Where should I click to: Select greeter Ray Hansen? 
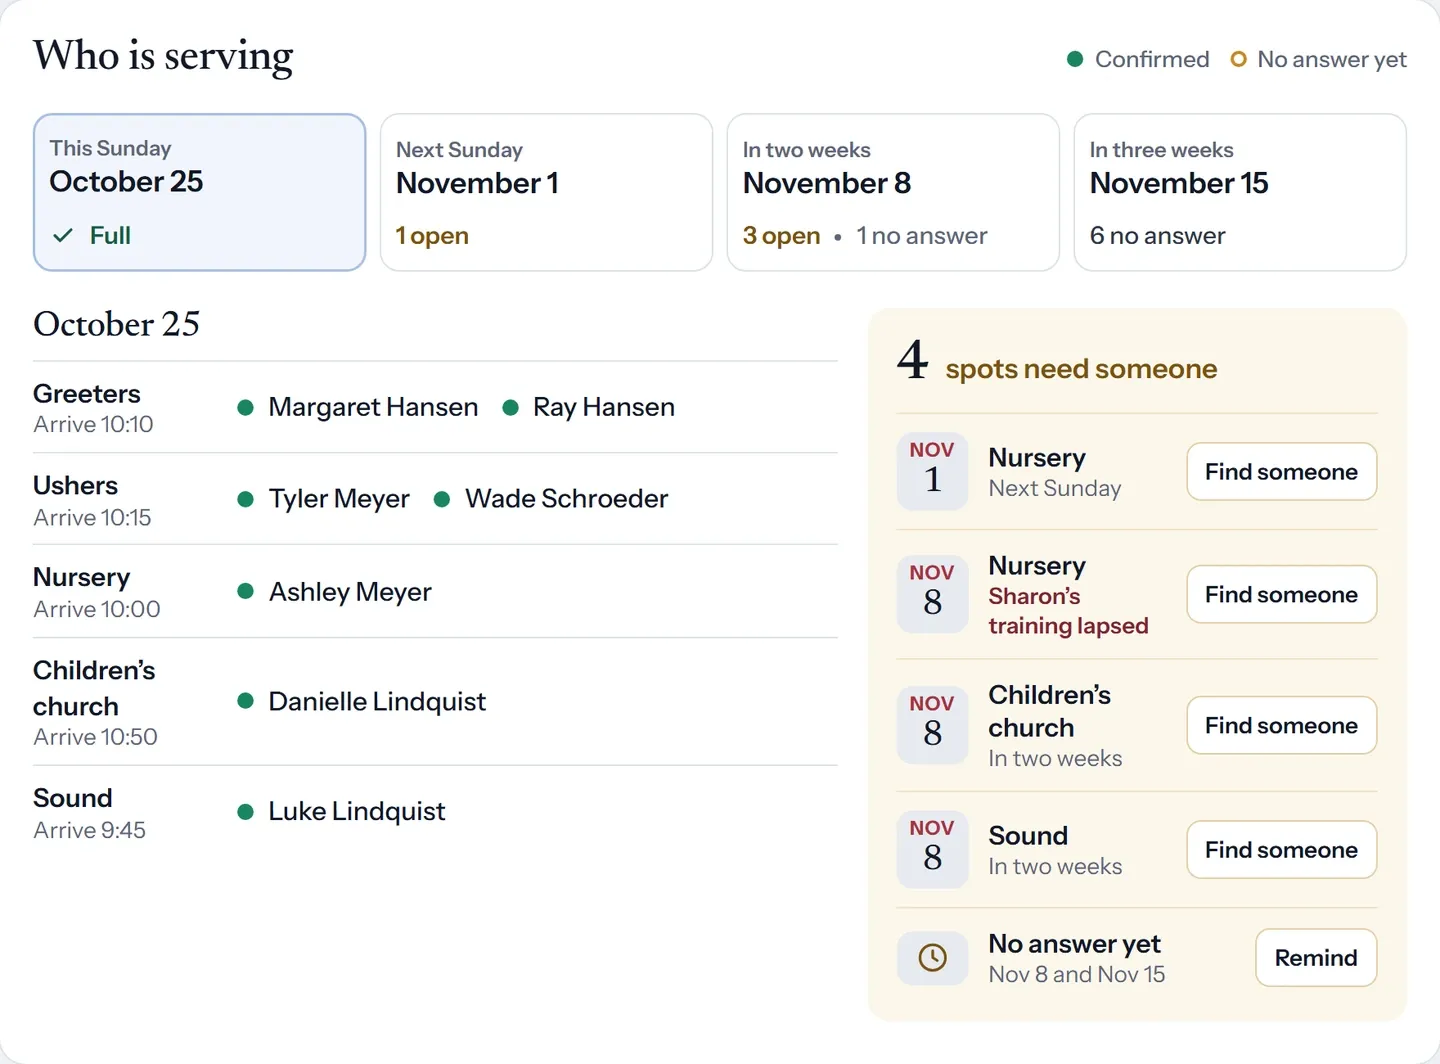click(604, 408)
